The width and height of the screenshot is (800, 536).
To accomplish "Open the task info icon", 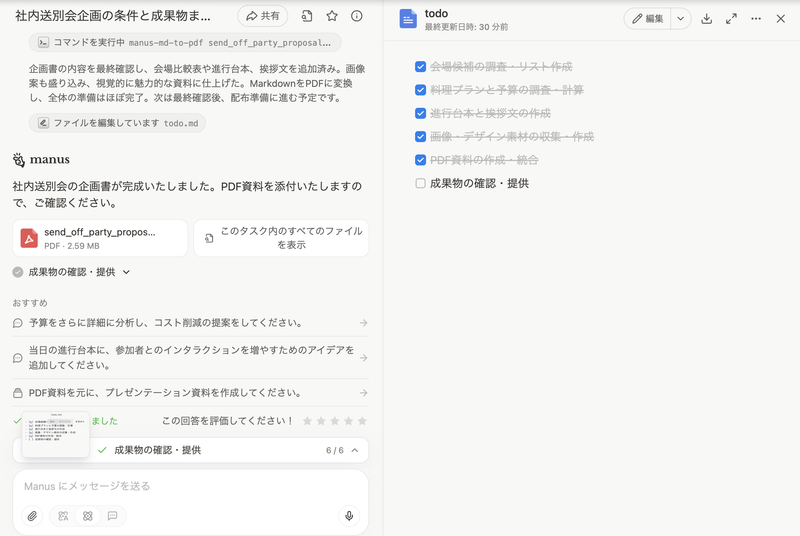I will [357, 17].
